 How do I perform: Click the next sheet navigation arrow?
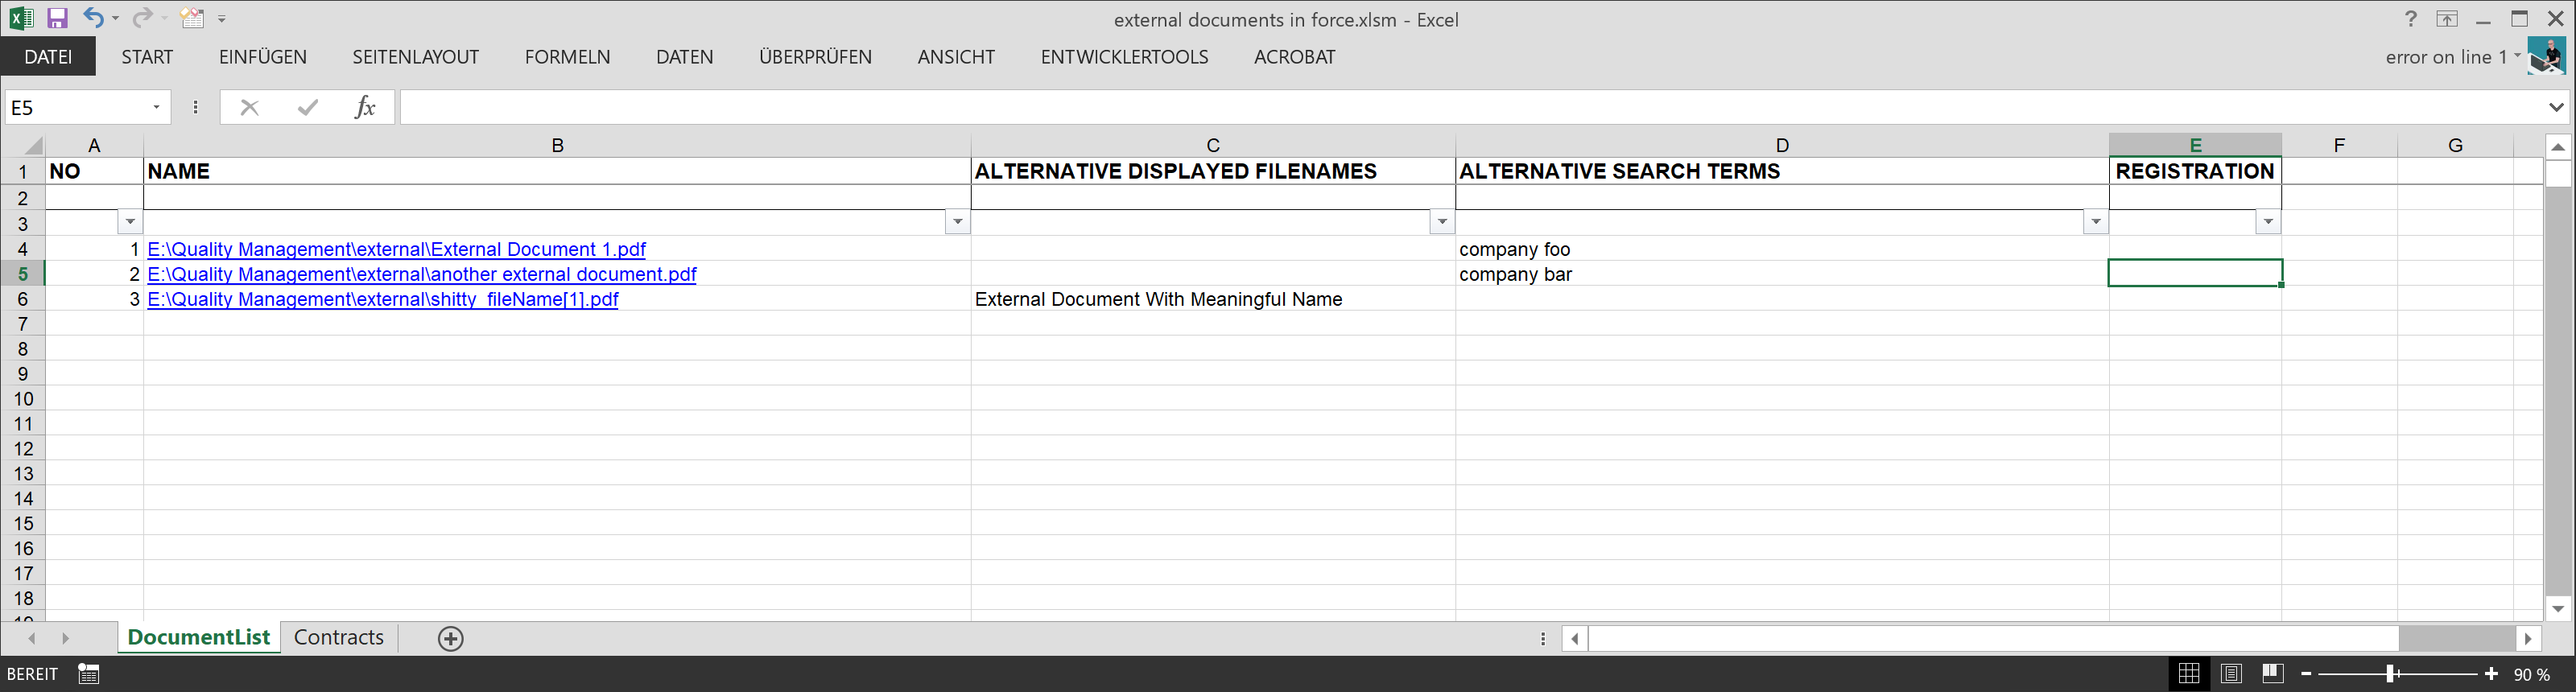(65, 638)
